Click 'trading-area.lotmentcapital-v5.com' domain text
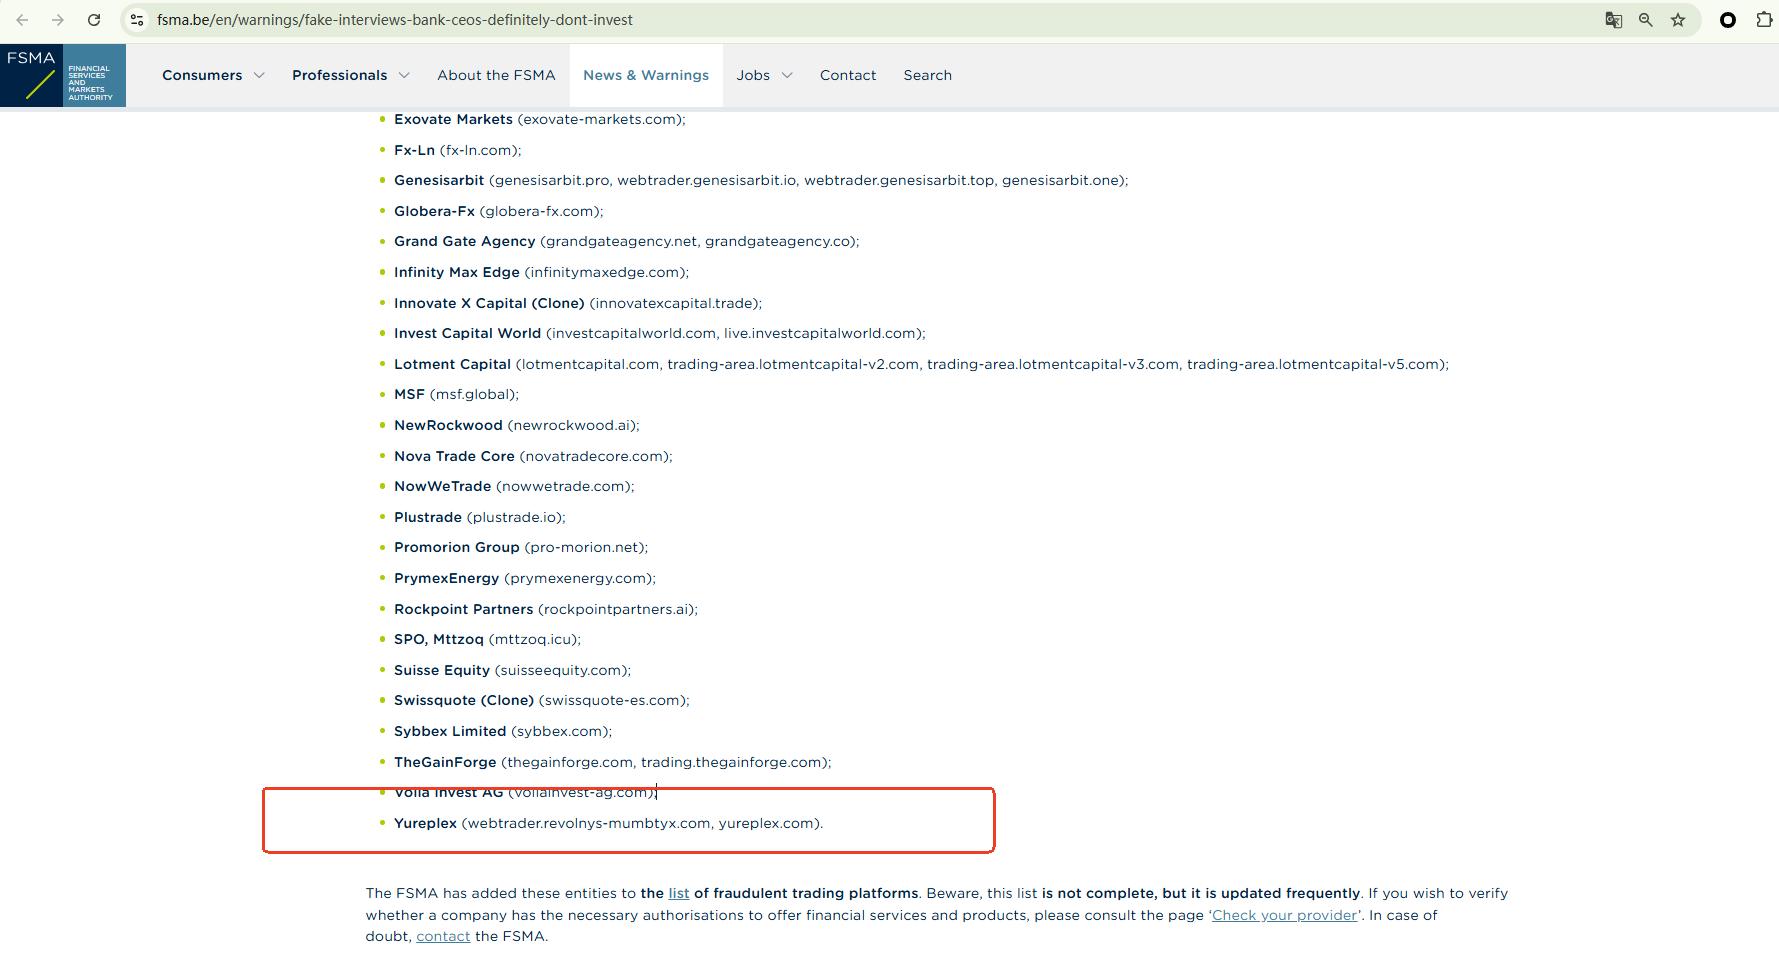Image resolution: width=1779 pixels, height=967 pixels. (1313, 364)
